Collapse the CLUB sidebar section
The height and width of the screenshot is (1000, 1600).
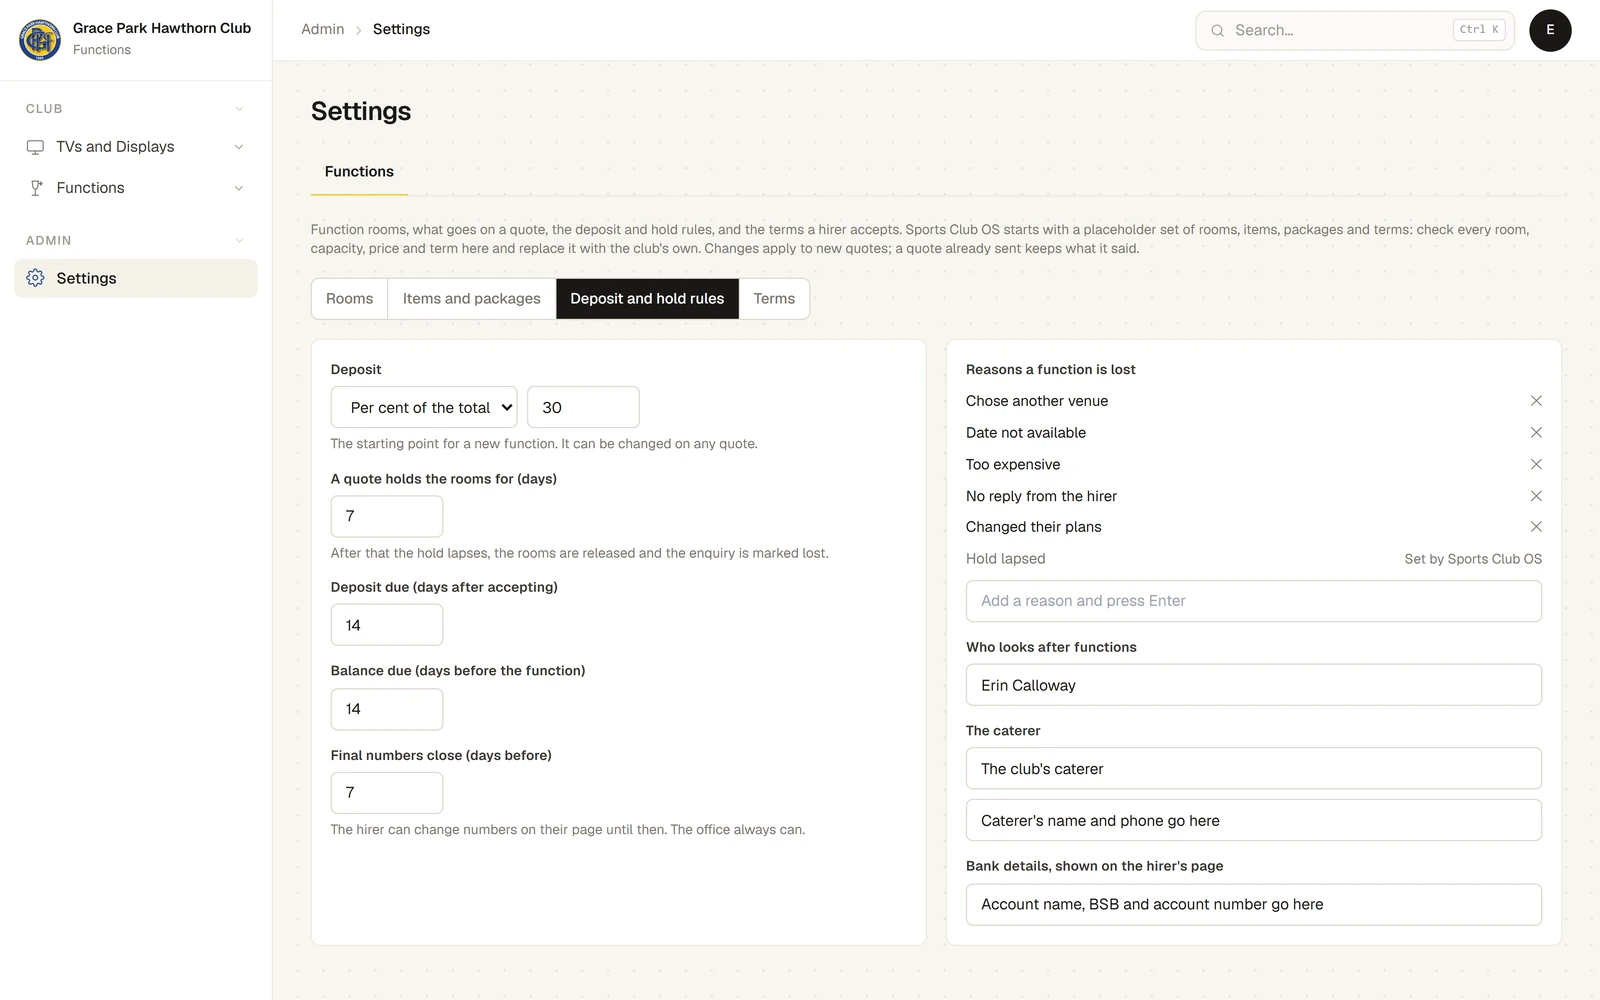(239, 109)
